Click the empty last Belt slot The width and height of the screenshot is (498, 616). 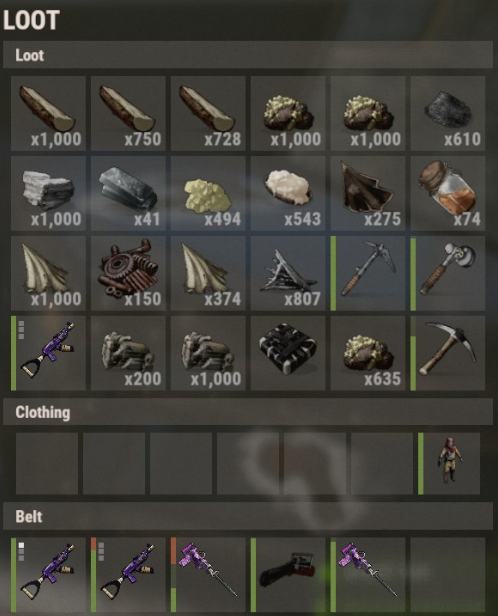click(448, 575)
